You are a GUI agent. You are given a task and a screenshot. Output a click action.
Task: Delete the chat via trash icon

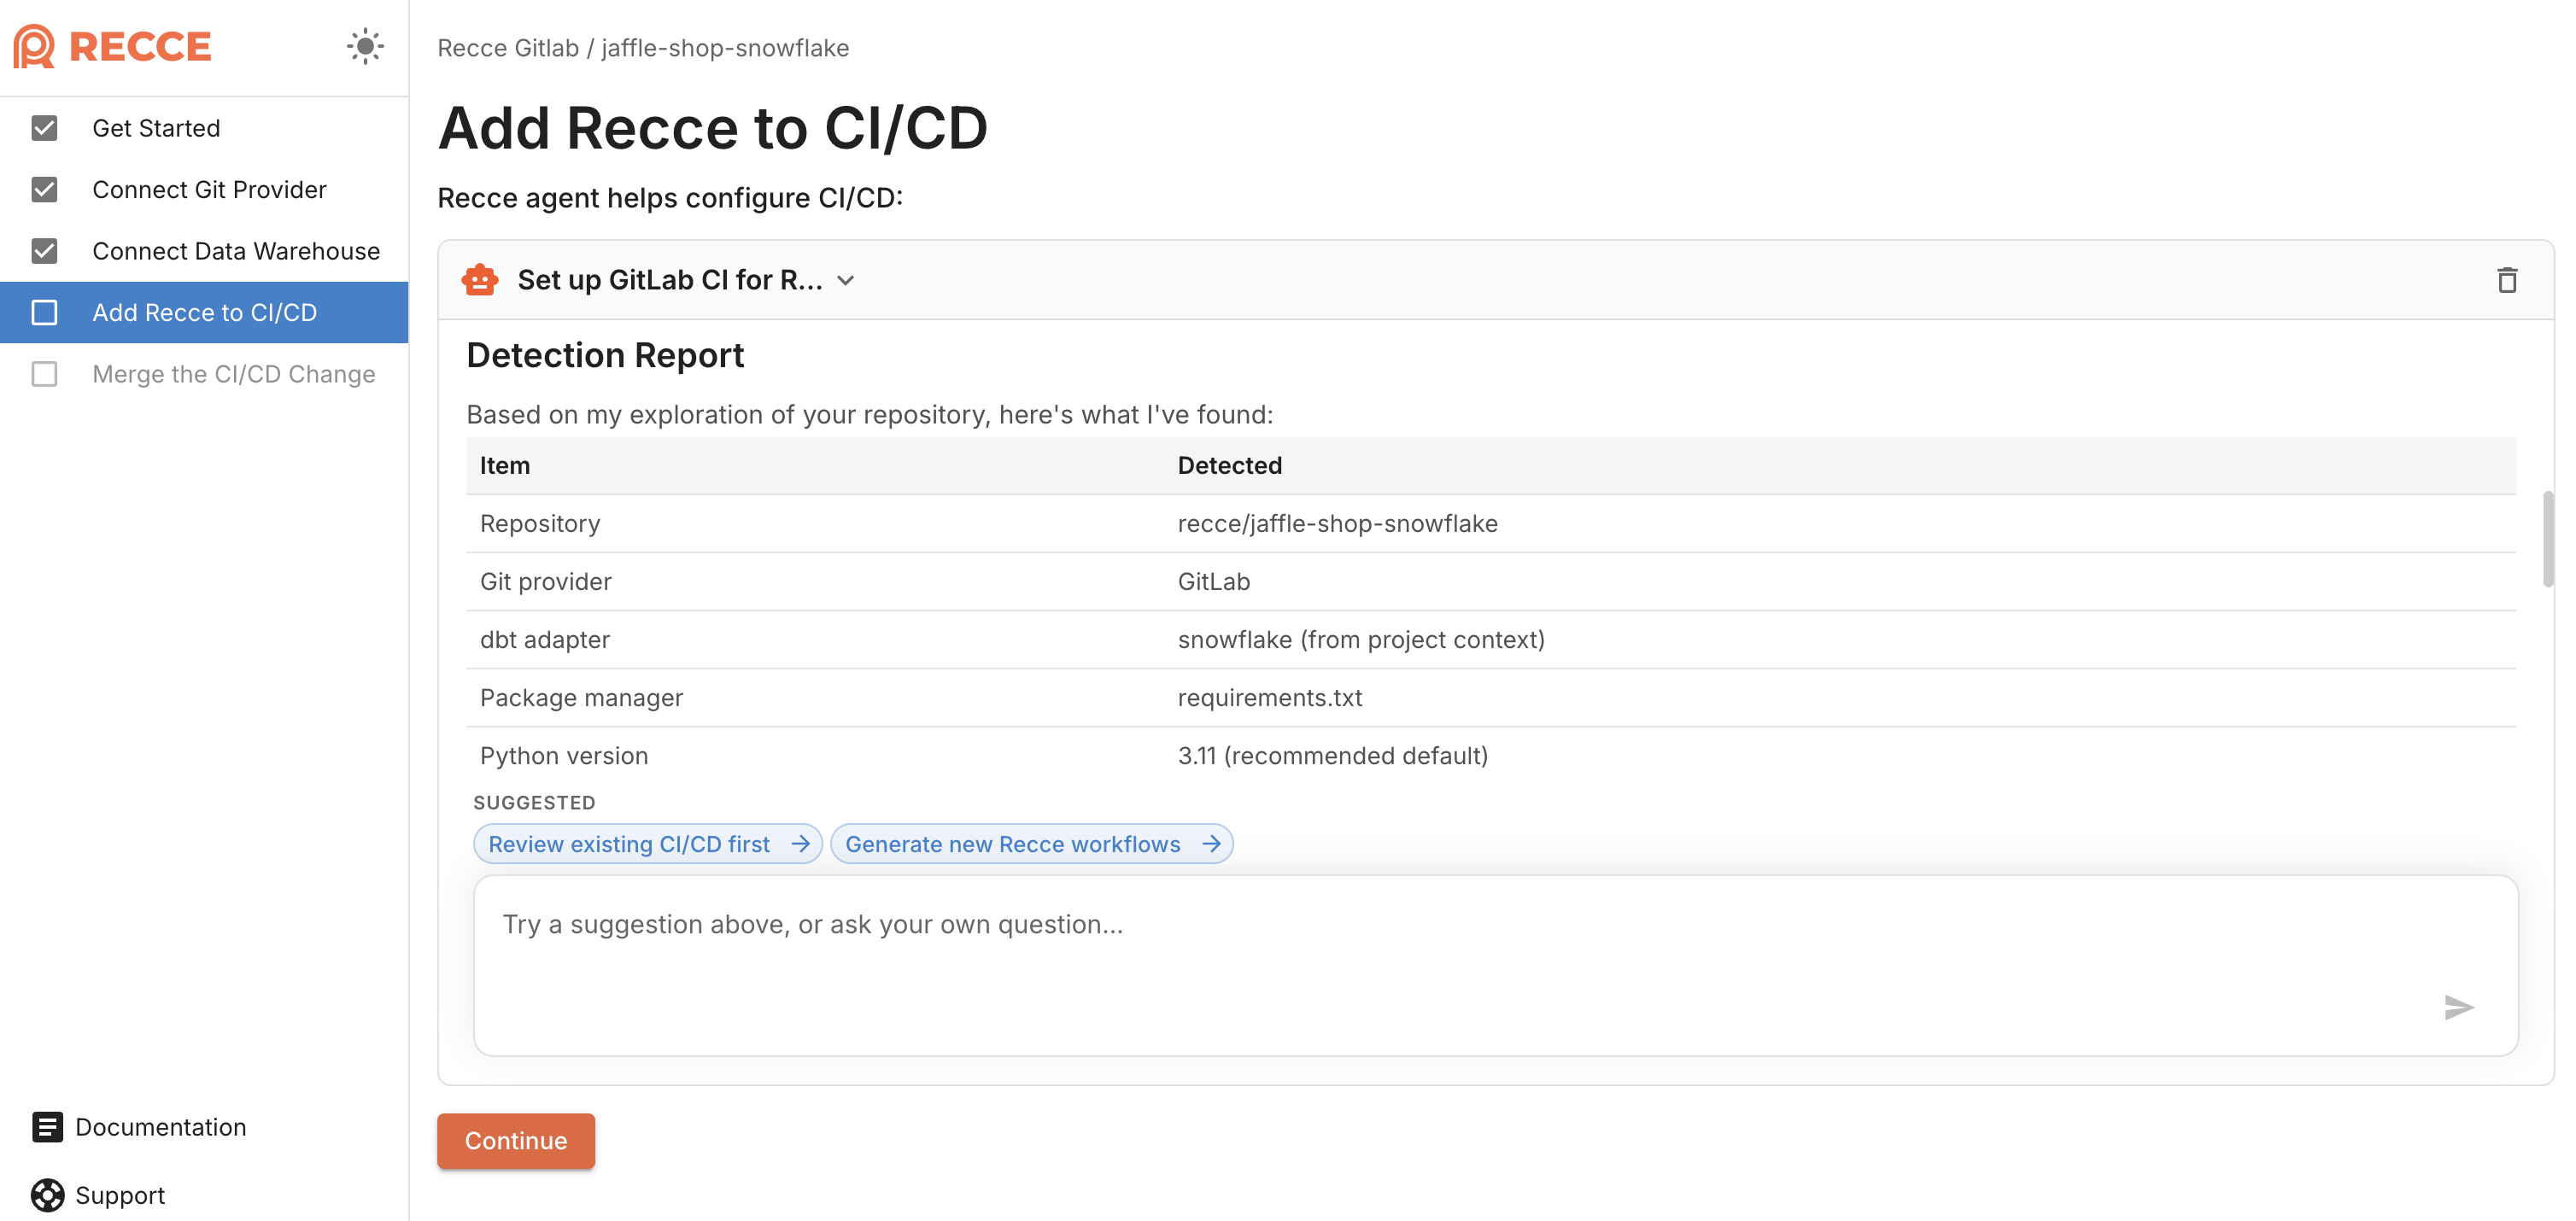click(x=2508, y=280)
